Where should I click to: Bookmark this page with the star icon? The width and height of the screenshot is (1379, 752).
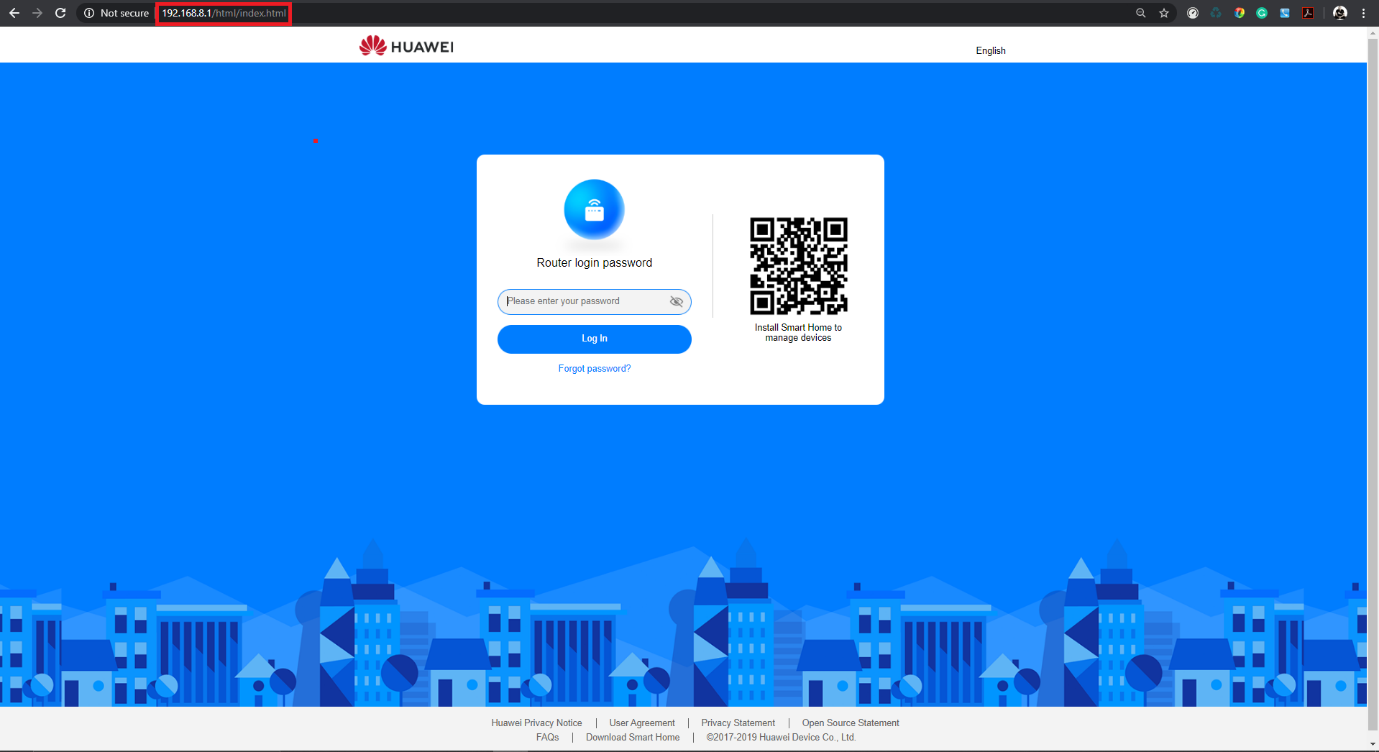click(1164, 13)
